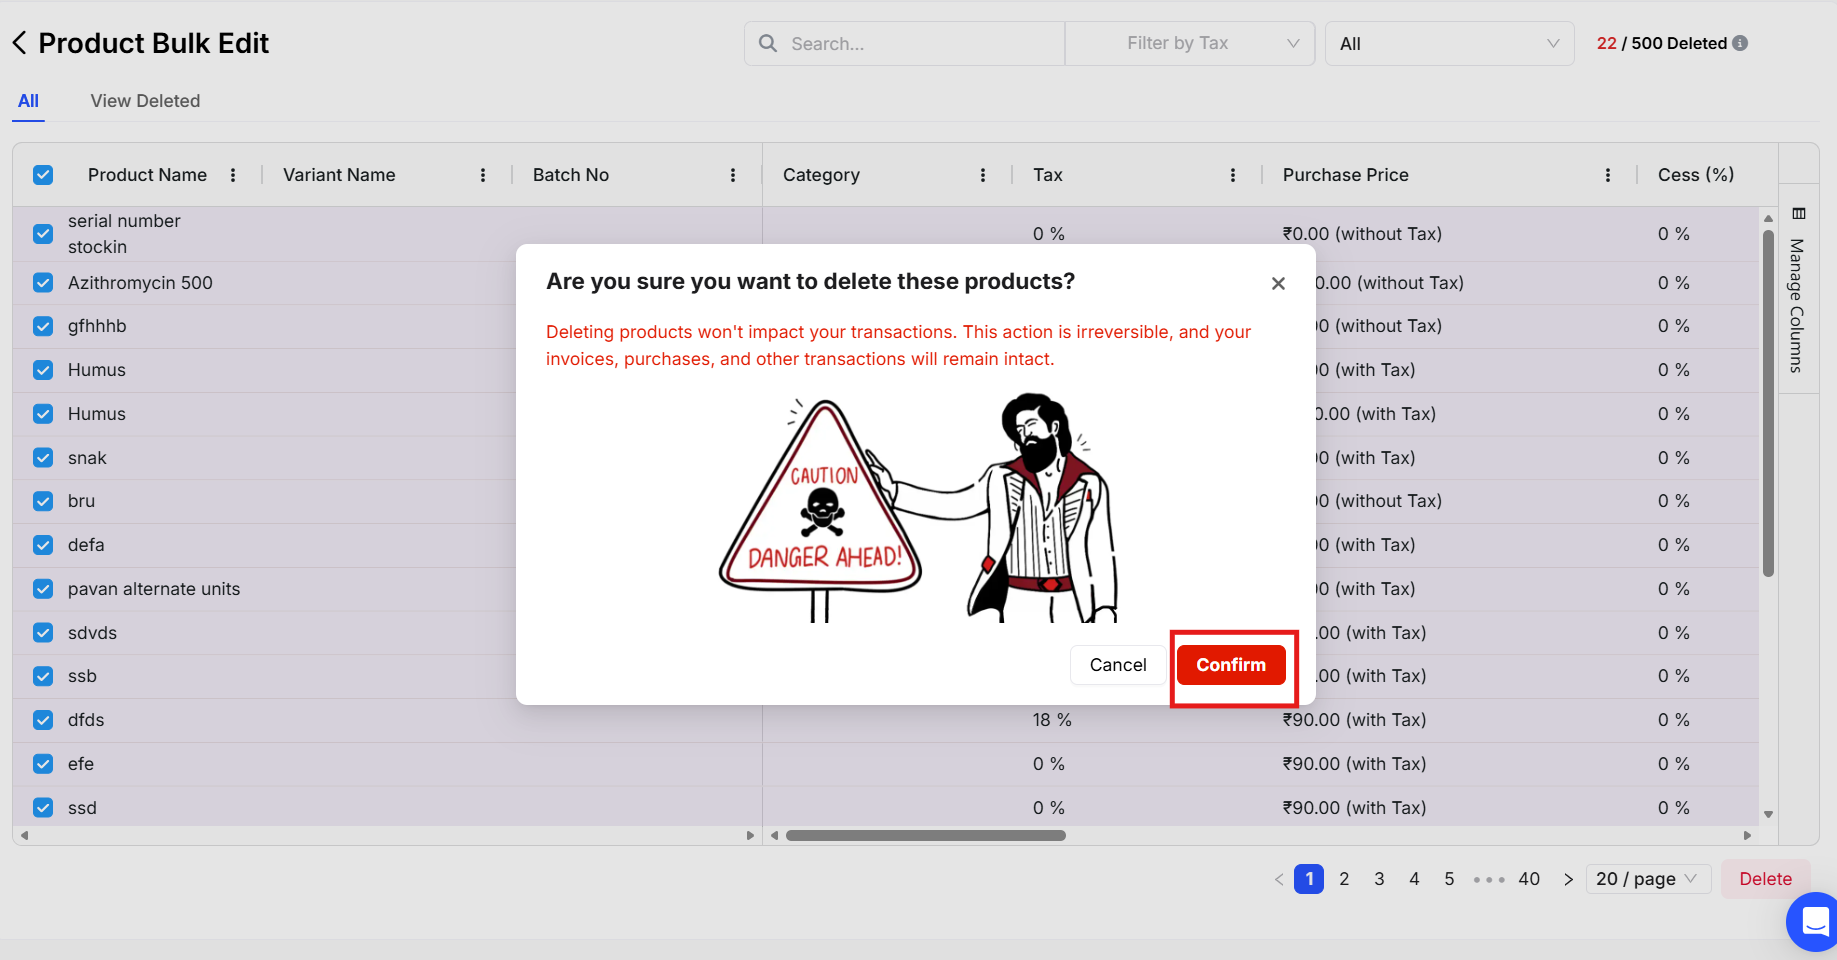
Task: Open Product Name column options menu
Action: 233,175
